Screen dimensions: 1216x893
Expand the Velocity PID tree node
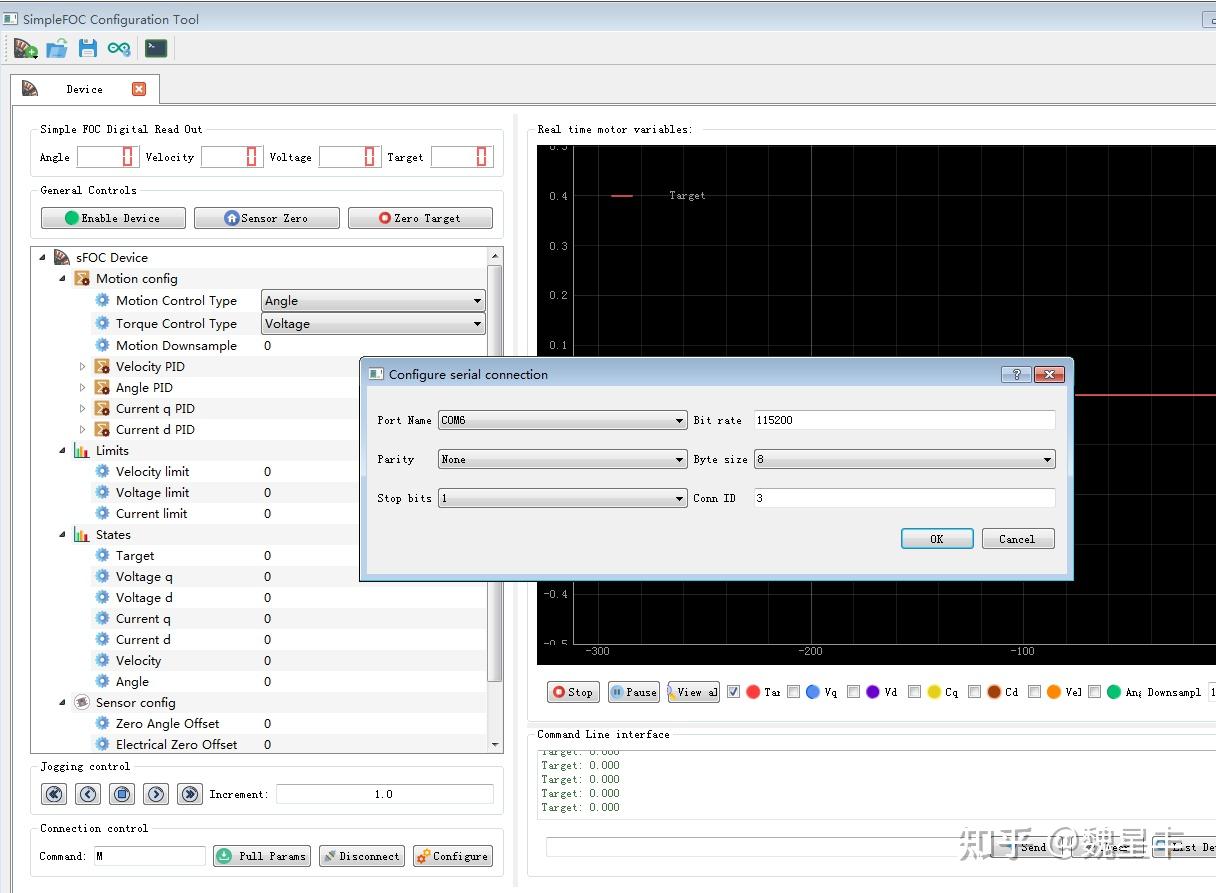pyautogui.click(x=83, y=367)
